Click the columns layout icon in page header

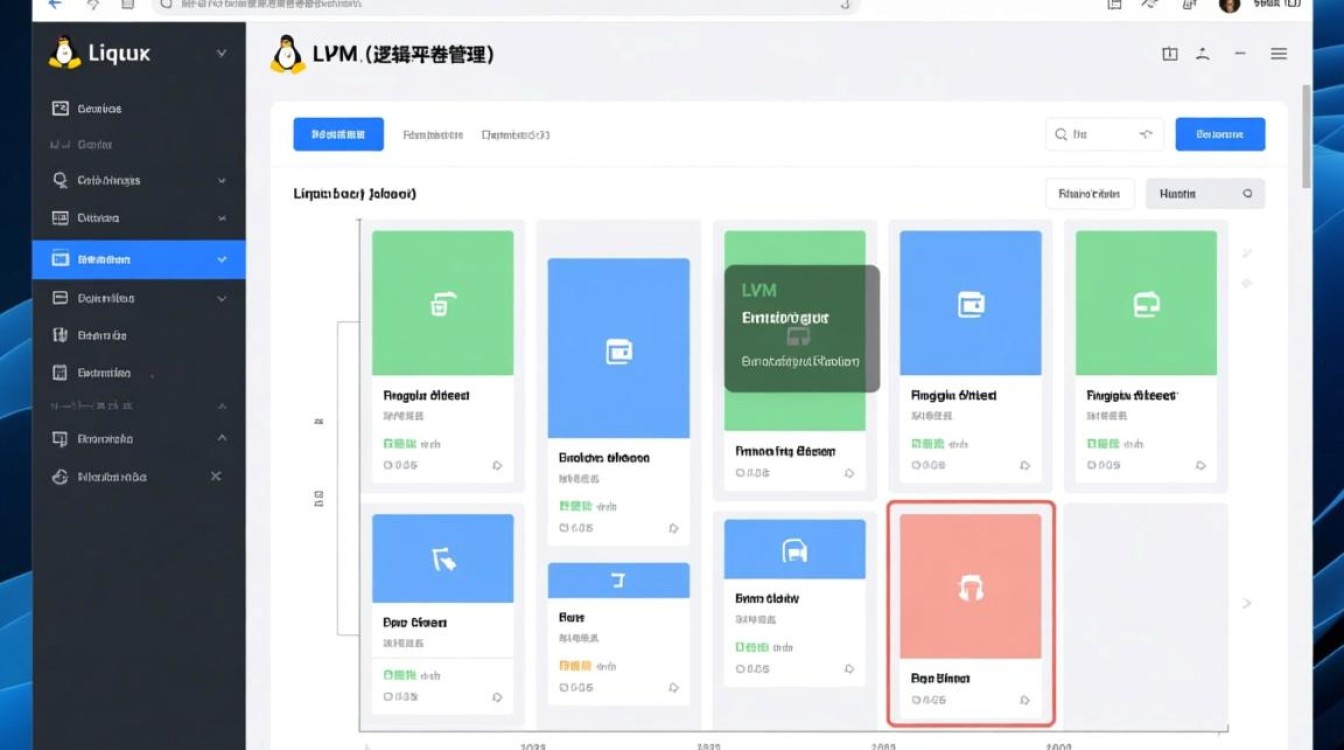point(1169,54)
